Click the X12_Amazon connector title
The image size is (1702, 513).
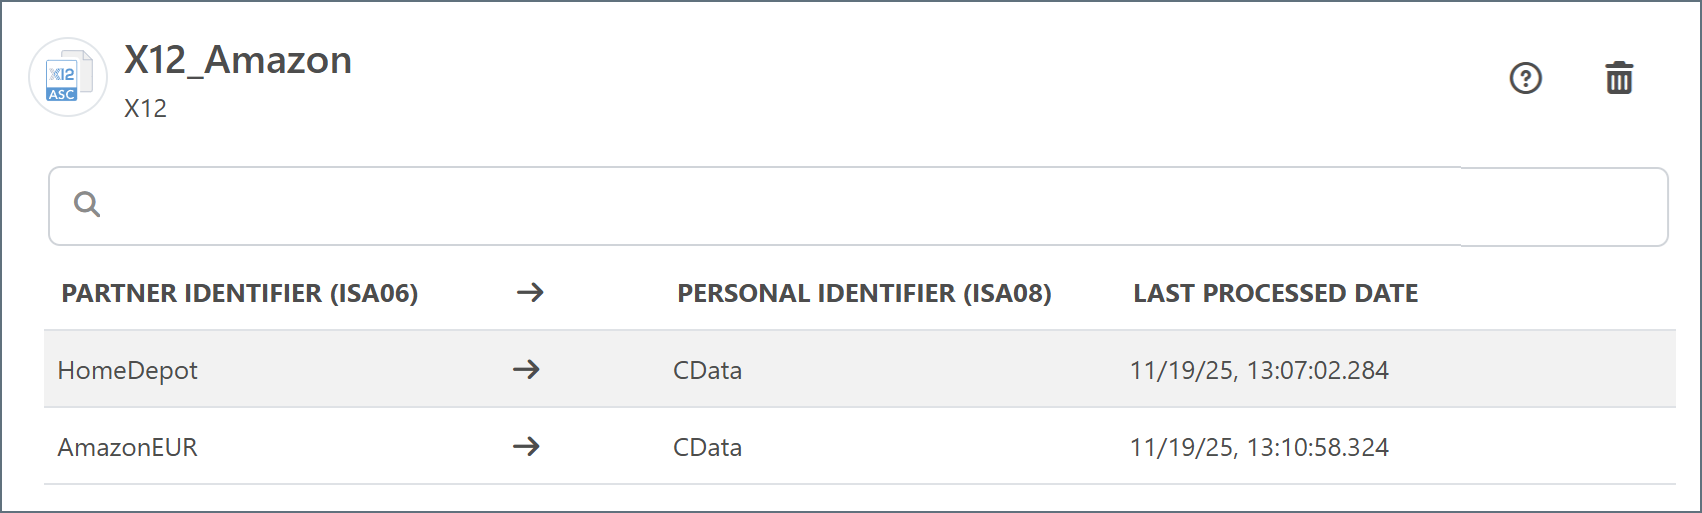(238, 60)
